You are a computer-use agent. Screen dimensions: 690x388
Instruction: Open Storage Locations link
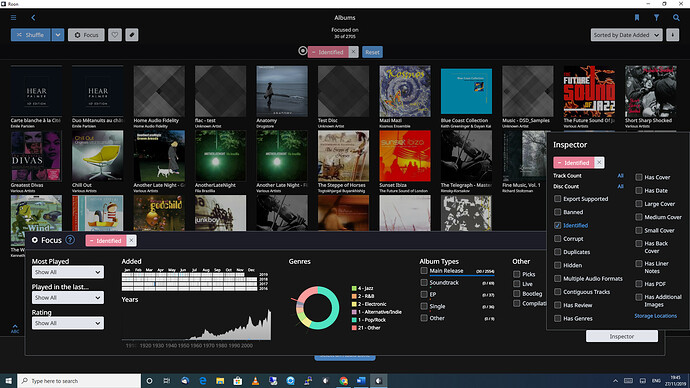coord(655,316)
